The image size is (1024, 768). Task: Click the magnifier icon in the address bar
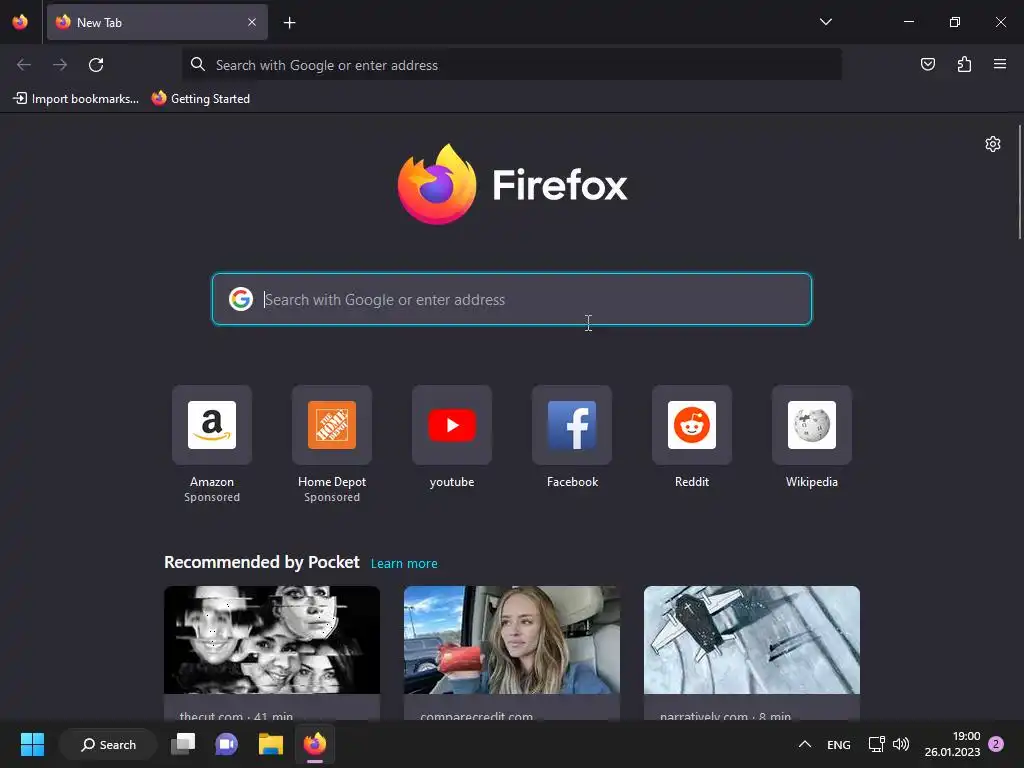click(x=197, y=64)
